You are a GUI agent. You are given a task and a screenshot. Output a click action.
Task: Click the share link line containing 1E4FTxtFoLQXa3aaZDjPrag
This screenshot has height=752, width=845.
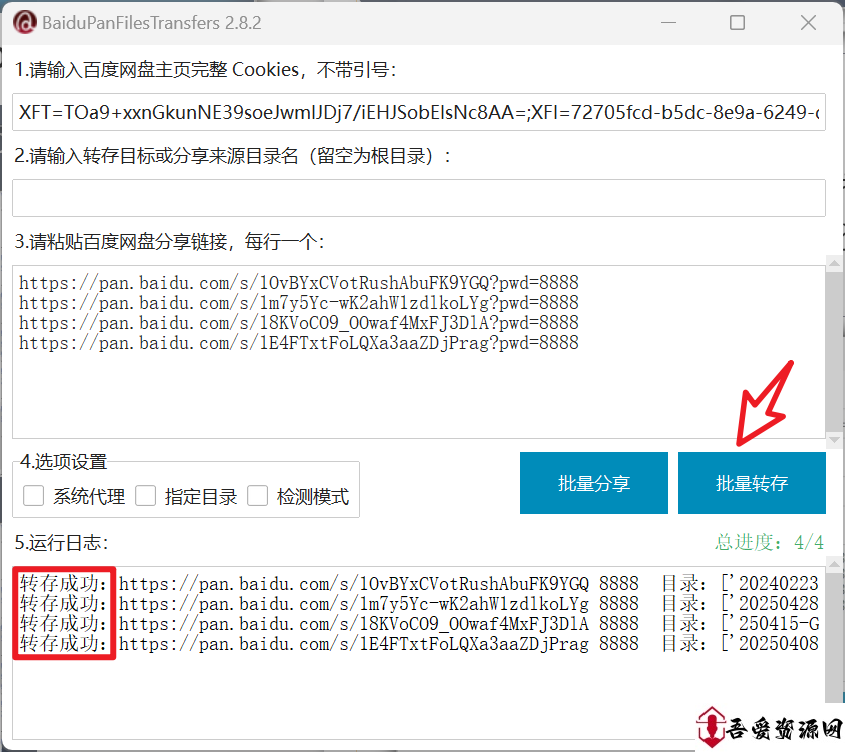click(299, 343)
